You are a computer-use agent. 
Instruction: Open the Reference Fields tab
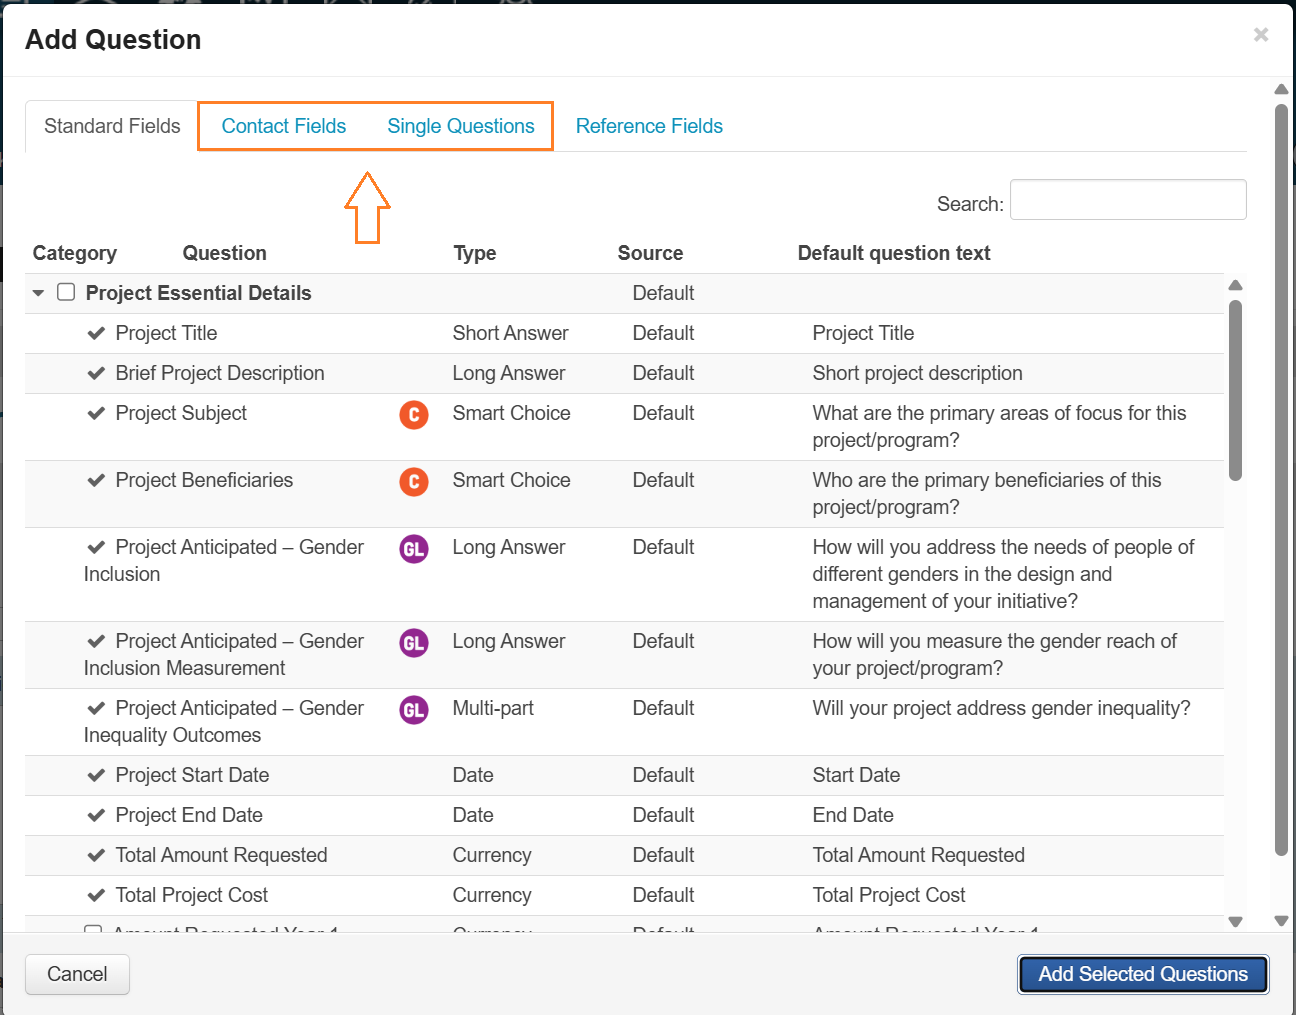pyautogui.click(x=649, y=126)
